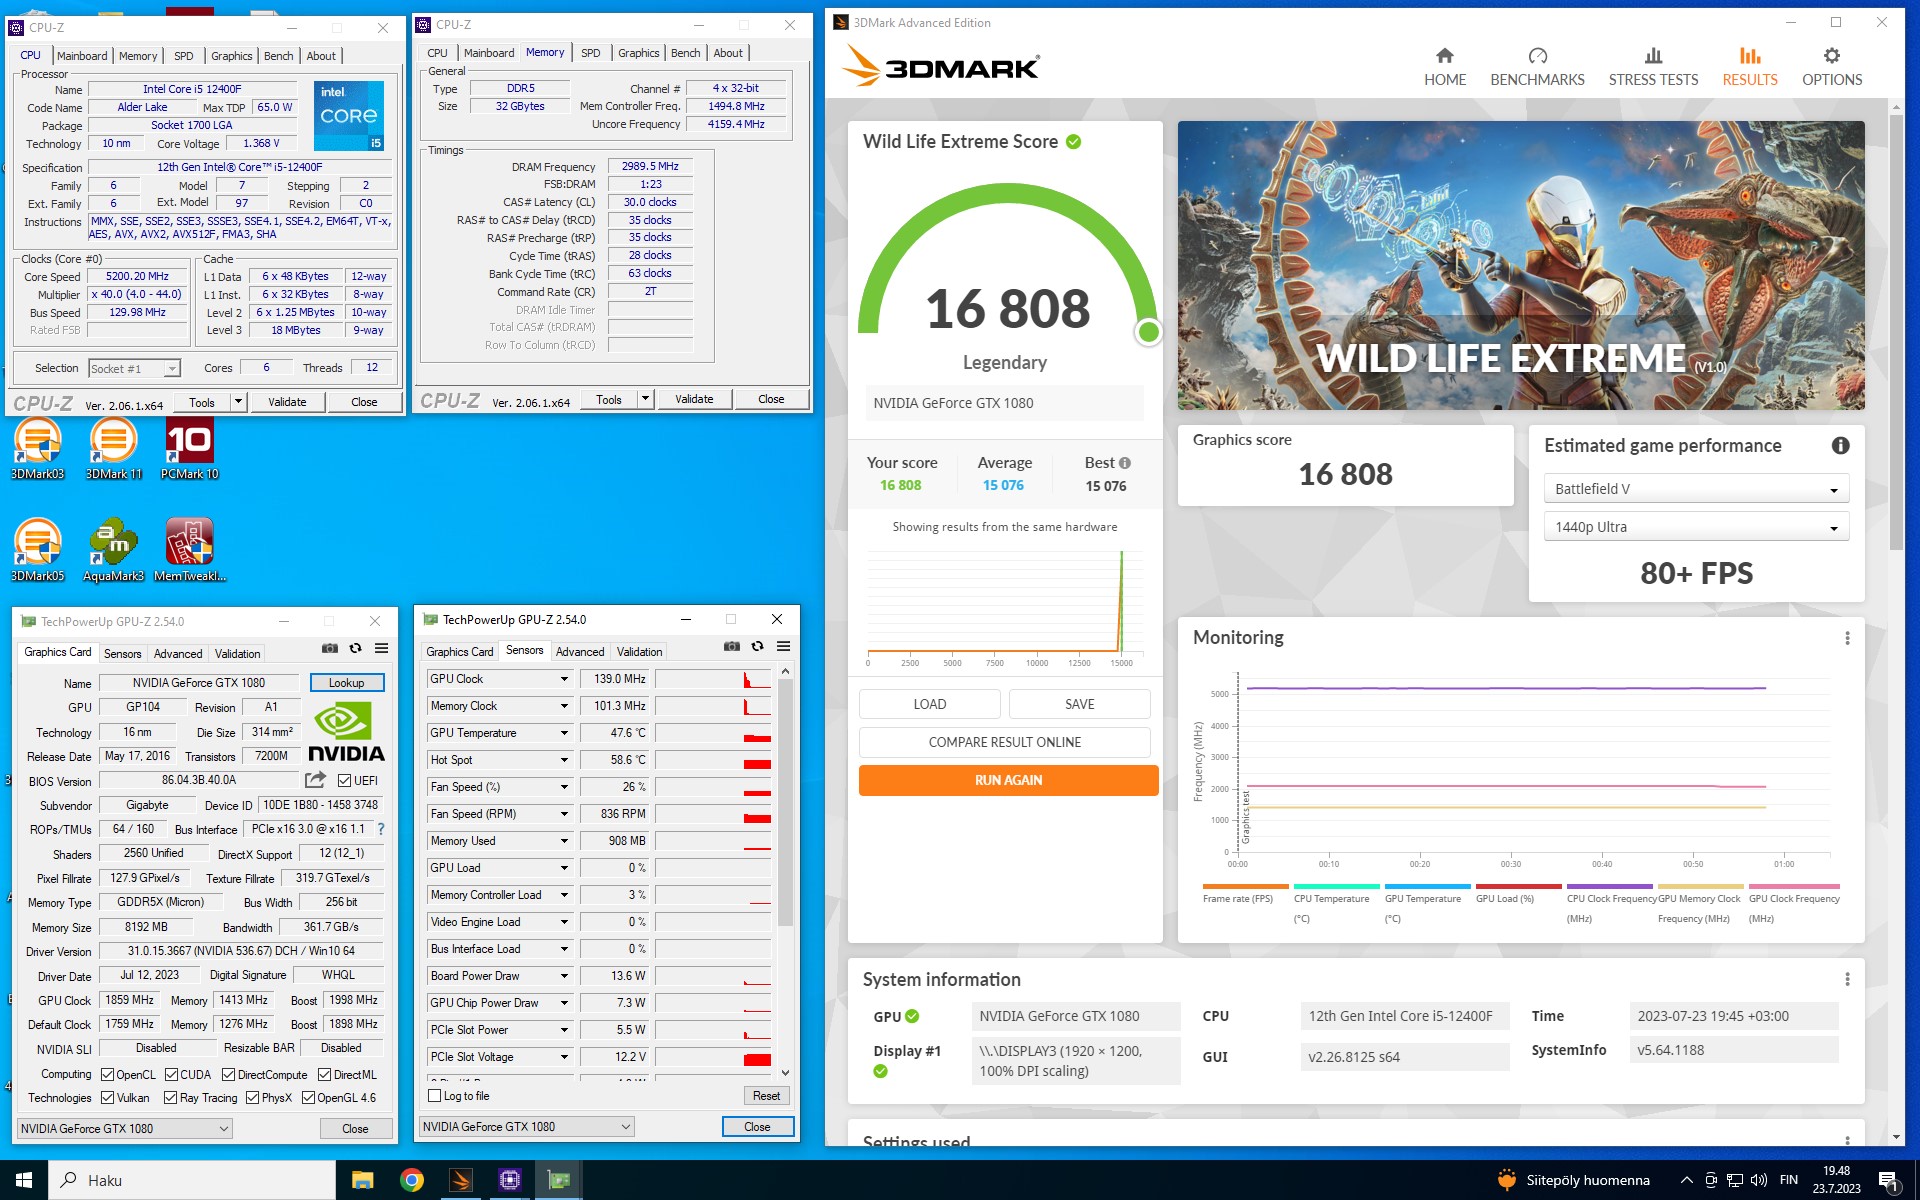Click Reset in GPU-Z Sensors window
This screenshot has width=1920, height=1200.
(766, 1096)
